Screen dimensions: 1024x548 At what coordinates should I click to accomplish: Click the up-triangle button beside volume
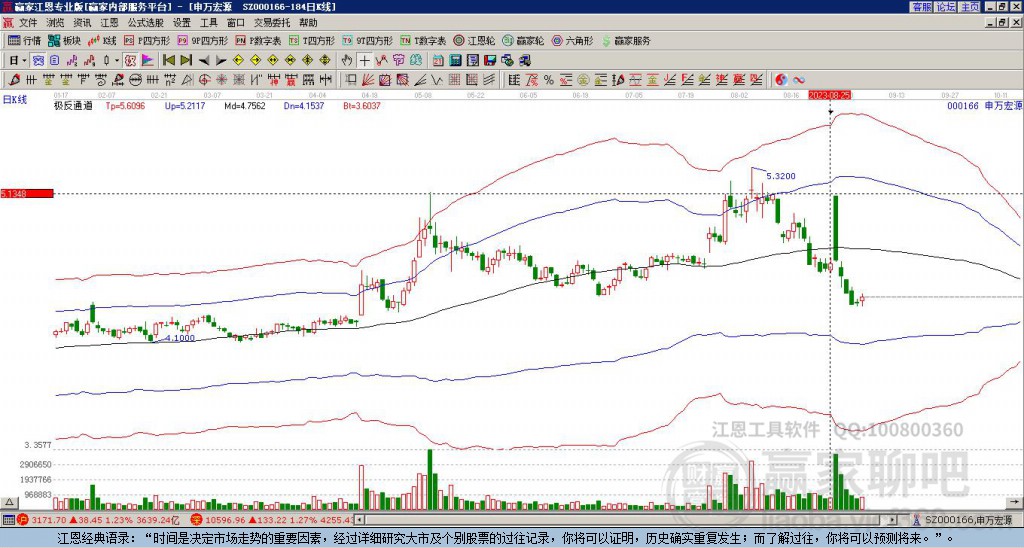[x=9, y=503]
